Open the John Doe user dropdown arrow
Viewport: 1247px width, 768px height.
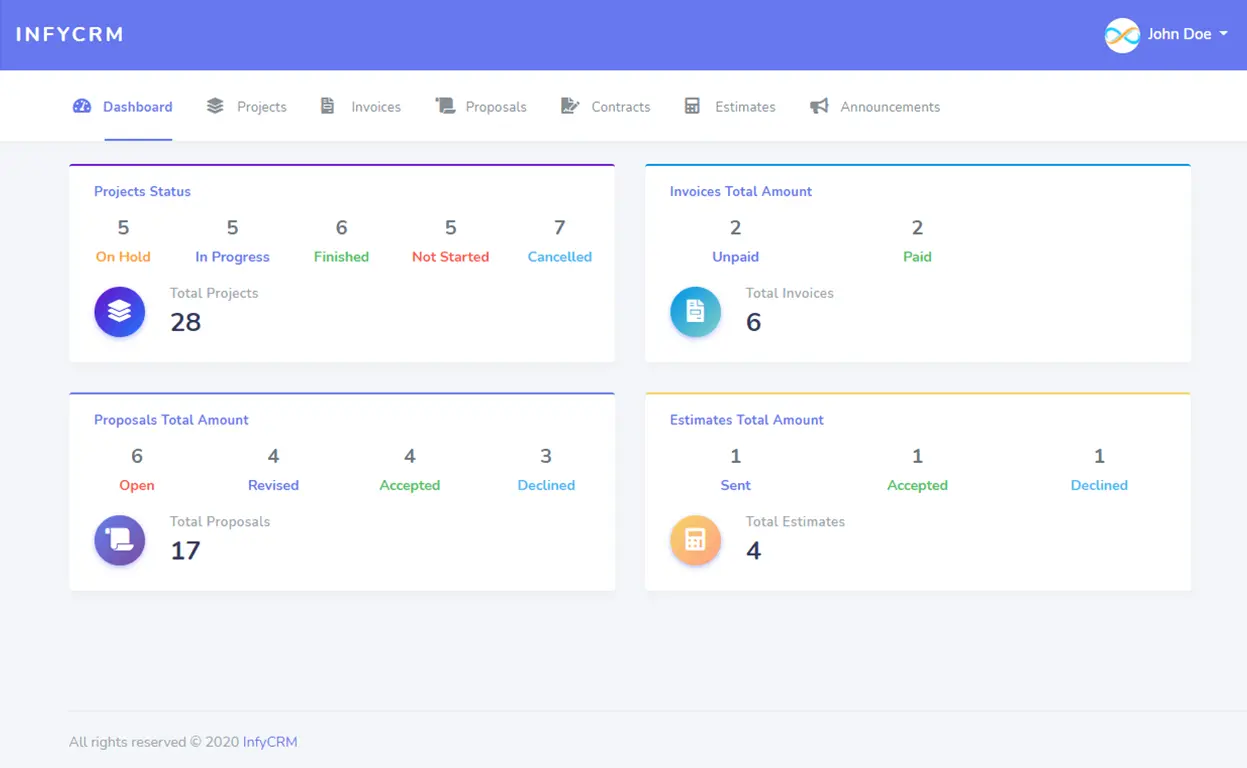click(1223, 34)
